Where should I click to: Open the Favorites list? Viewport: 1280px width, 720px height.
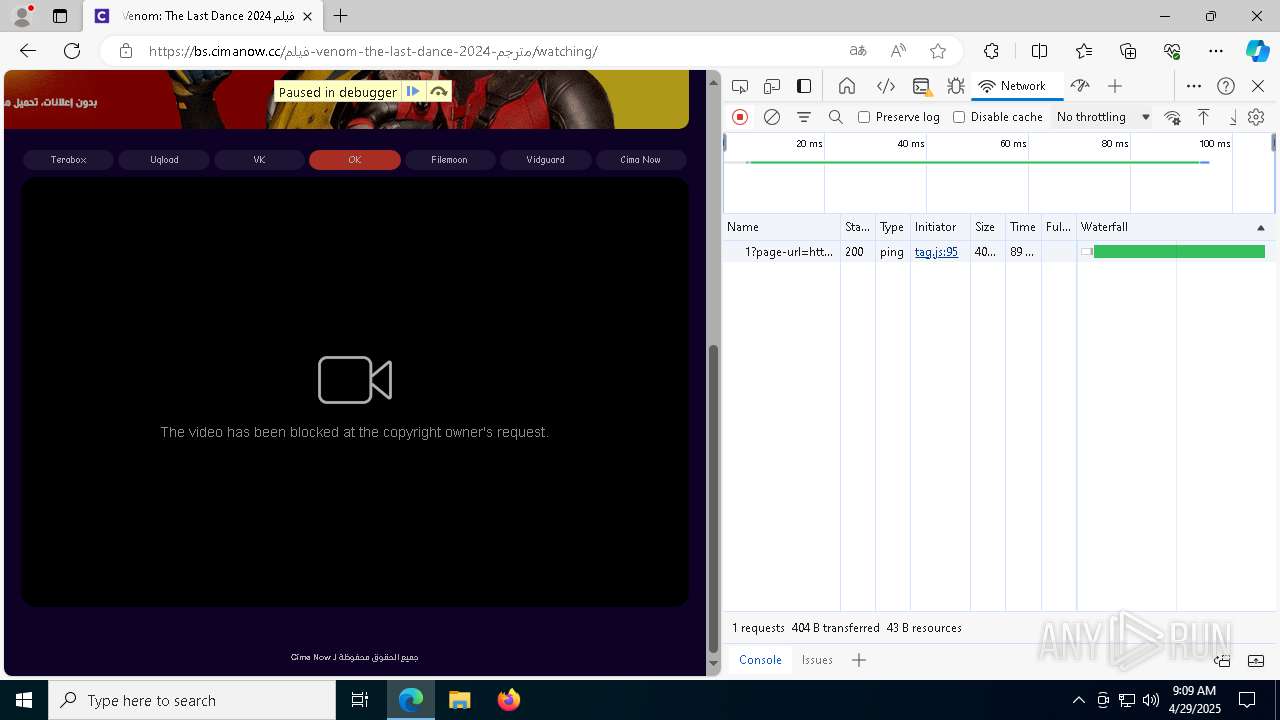[x=1084, y=51]
